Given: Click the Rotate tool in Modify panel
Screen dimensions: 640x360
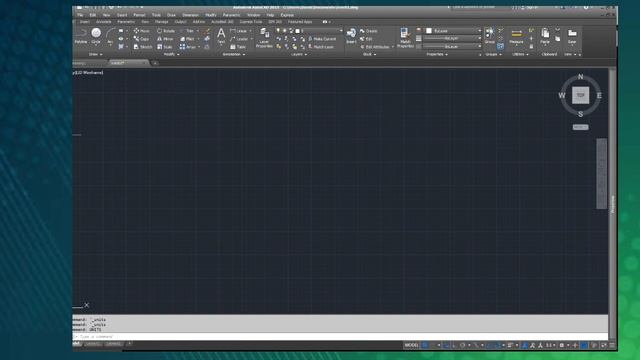Looking at the screenshot, I should [166, 31].
